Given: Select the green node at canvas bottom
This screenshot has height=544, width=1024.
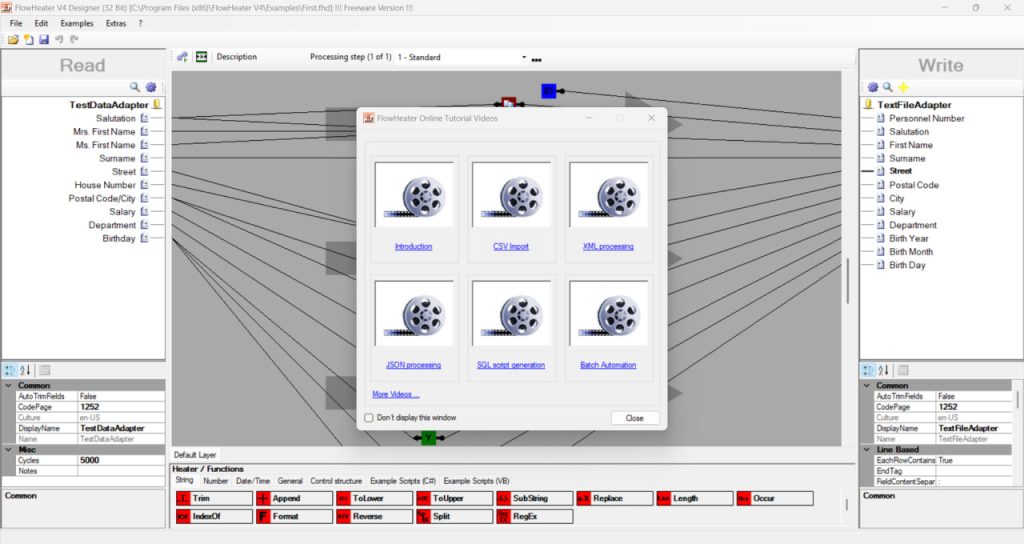Looking at the screenshot, I should [x=428, y=438].
